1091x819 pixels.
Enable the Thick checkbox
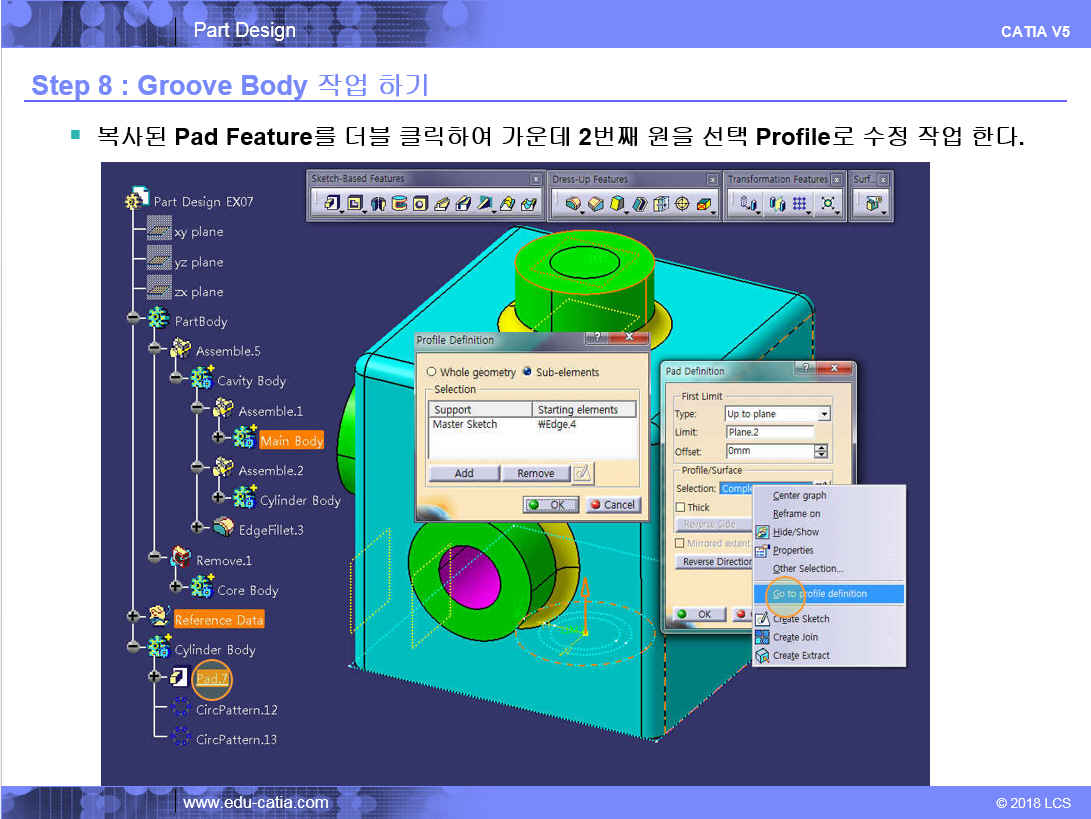(x=681, y=507)
